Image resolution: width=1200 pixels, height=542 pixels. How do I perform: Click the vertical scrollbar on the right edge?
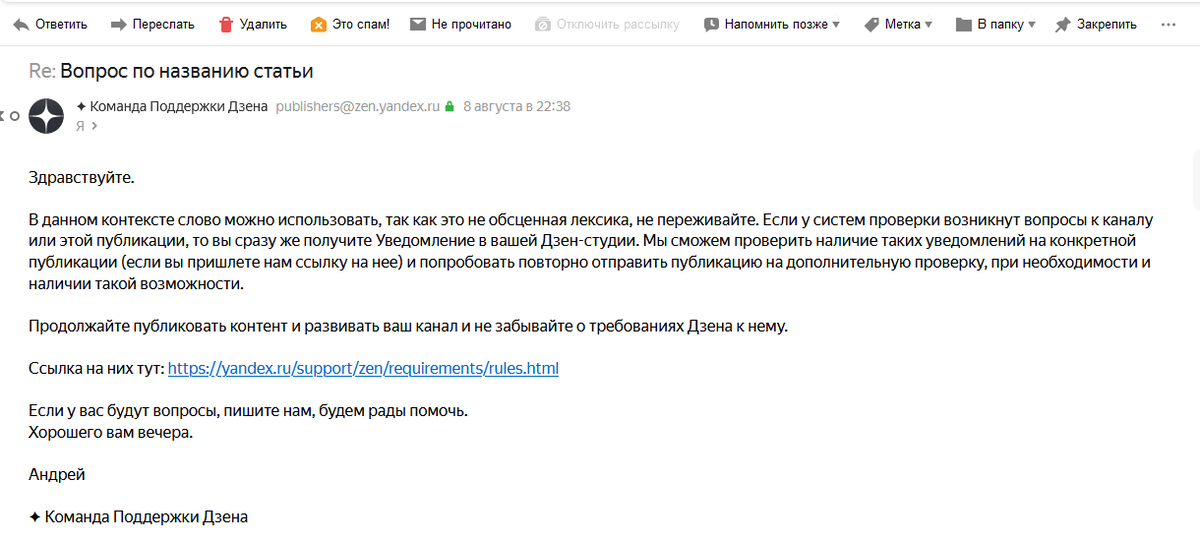1195,180
